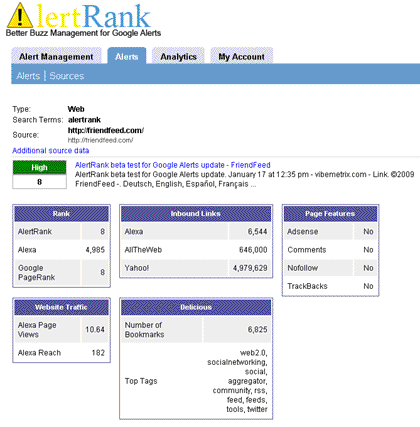This screenshot has width=420, height=427.
Task: Select the AlertRank row in Rank panel
Action: (x=61, y=231)
